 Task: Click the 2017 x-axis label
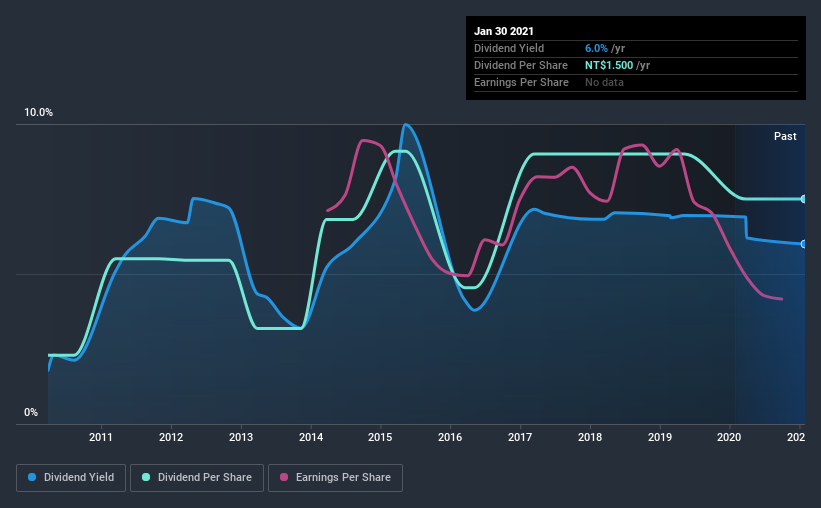(520, 437)
